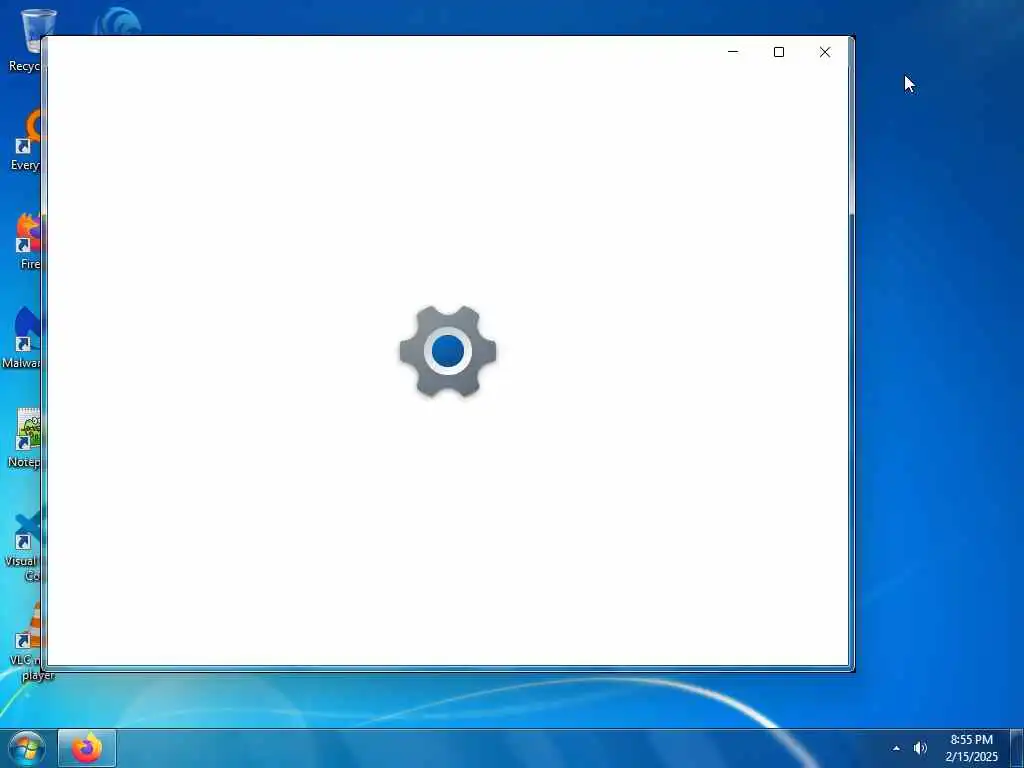Image resolution: width=1024 pixels, height=768 pixels.
Task: Select the Everything desktop shortcut
Action: click(x=25, y=140)
